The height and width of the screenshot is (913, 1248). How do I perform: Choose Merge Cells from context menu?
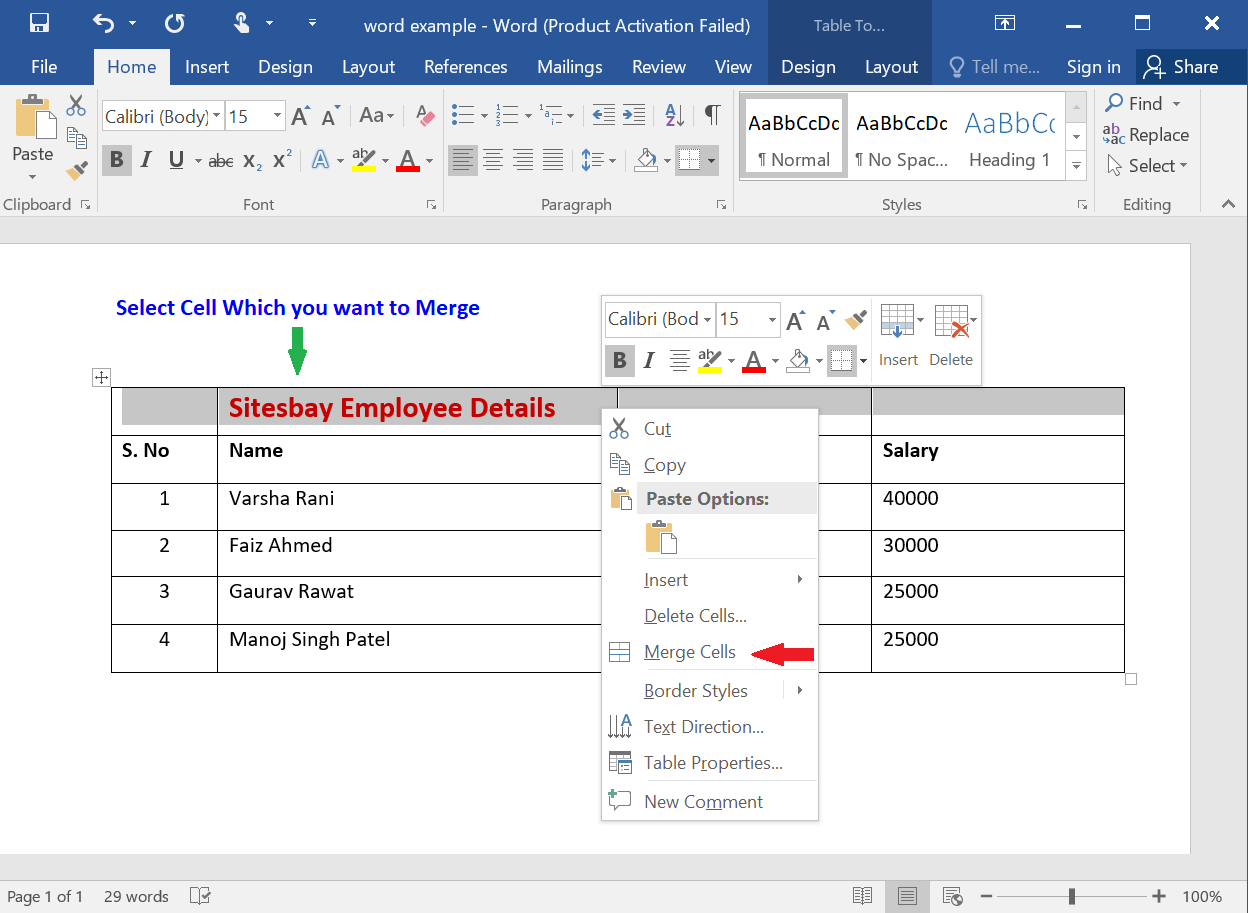pyautogui.click(x=710, y=652)
